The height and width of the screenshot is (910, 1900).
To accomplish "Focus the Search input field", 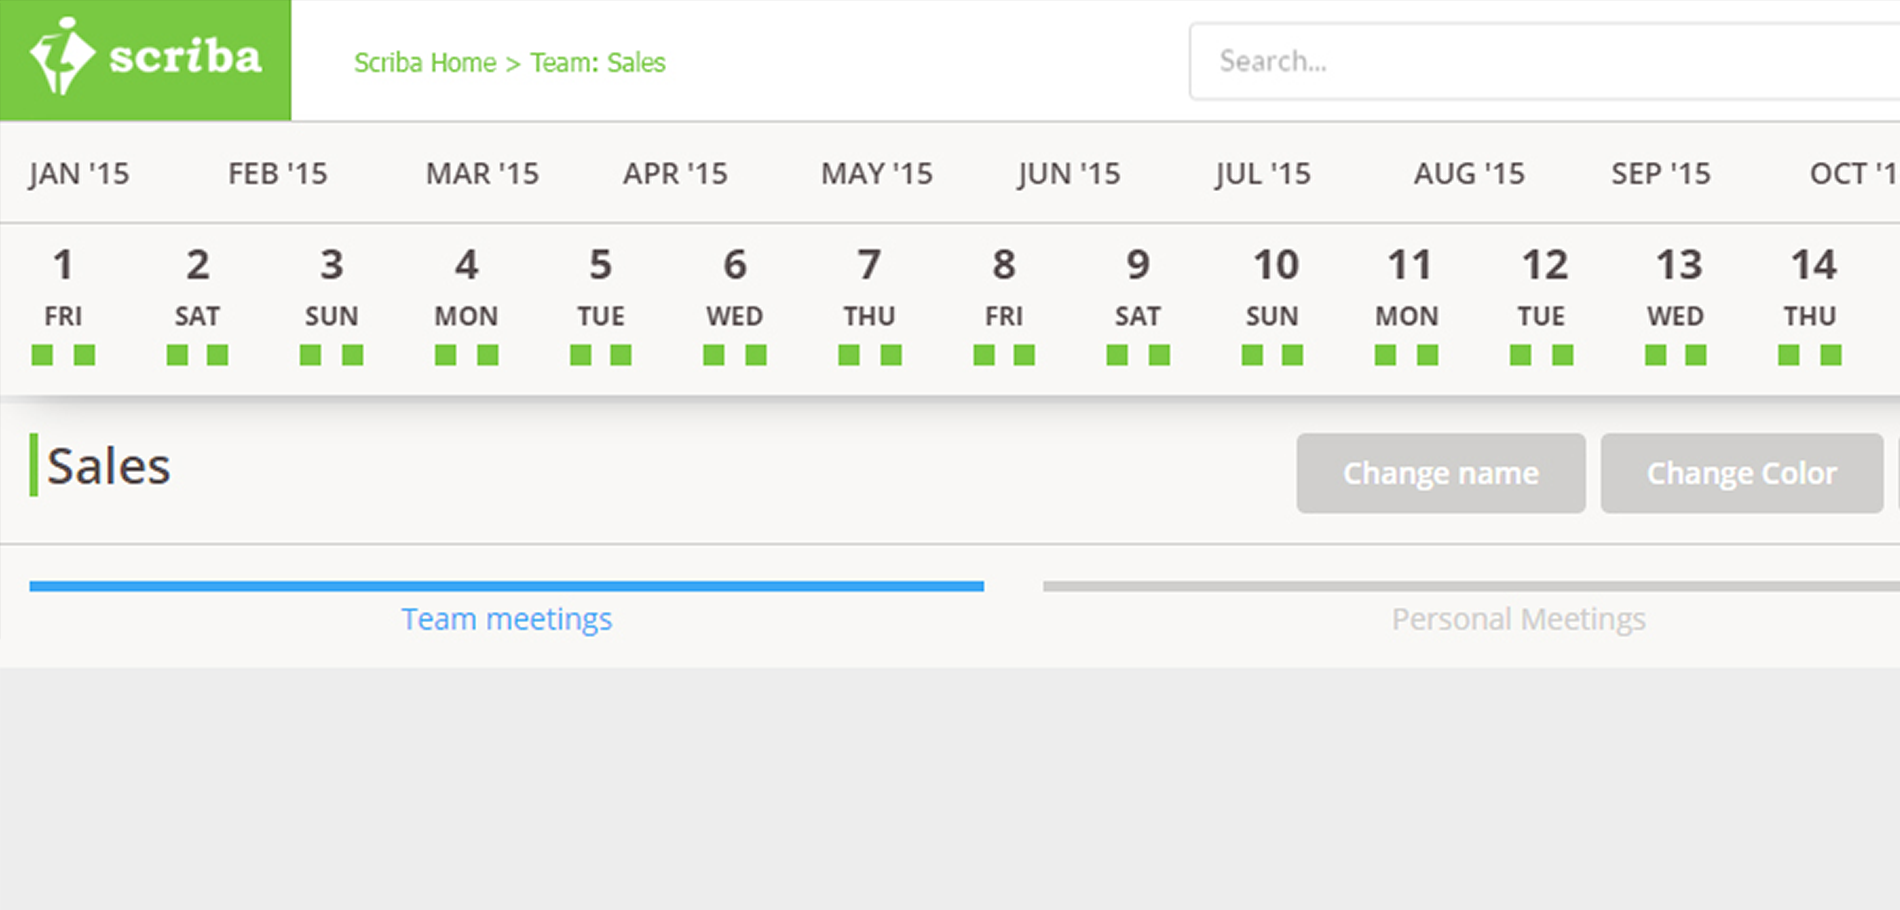I will (x=1540, y=62).
